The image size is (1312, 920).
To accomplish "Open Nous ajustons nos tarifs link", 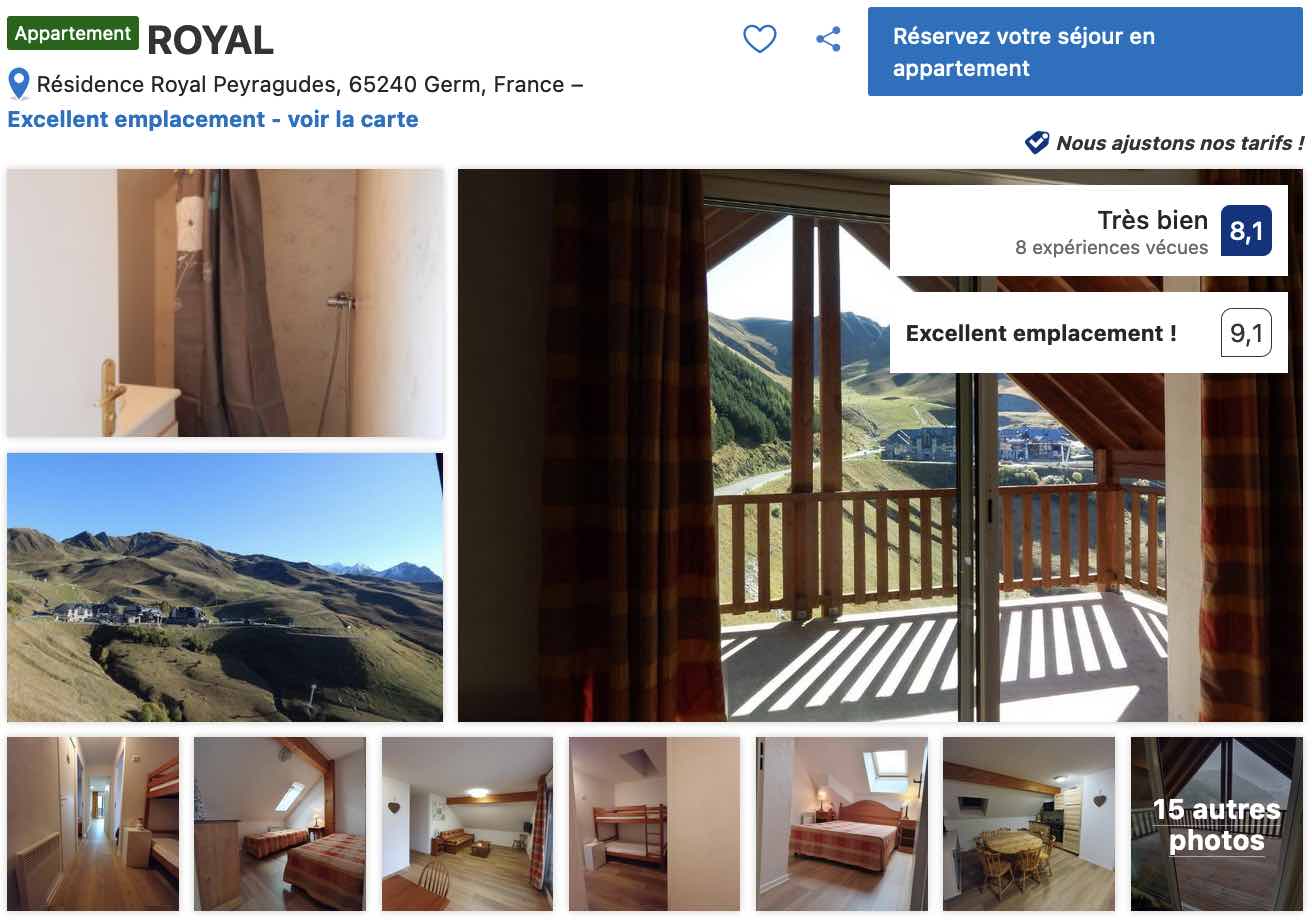I will click(1180, 143).
